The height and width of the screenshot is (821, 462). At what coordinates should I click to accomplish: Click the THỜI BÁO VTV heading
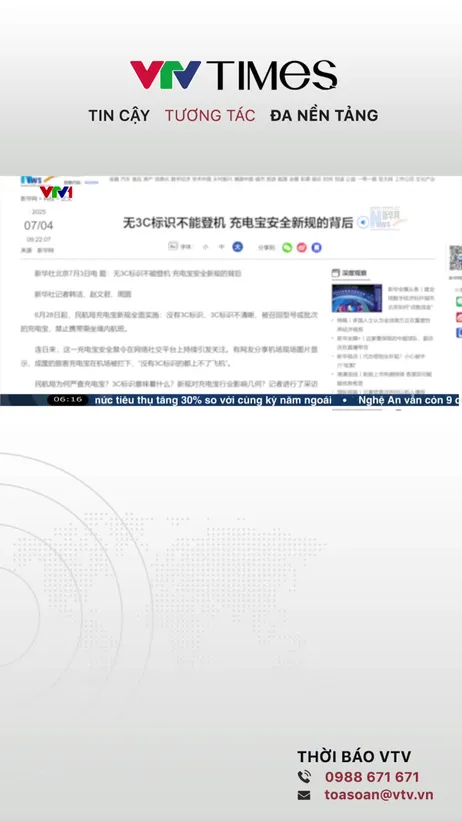pyautogui.click(x=354, y=756)
